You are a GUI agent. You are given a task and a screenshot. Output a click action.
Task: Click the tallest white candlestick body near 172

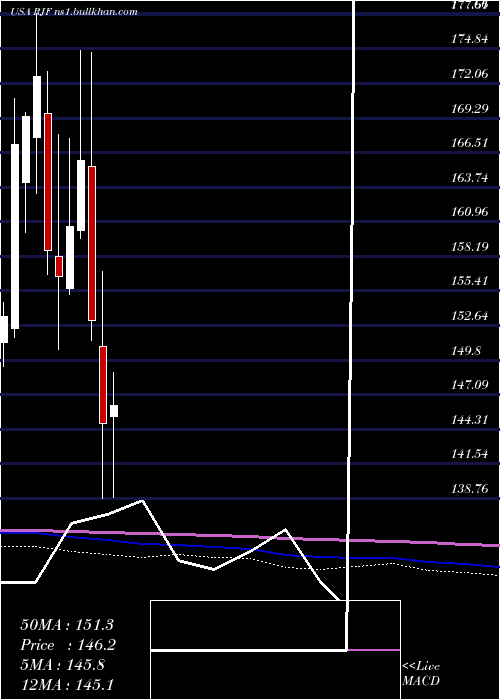click(37, 107)
